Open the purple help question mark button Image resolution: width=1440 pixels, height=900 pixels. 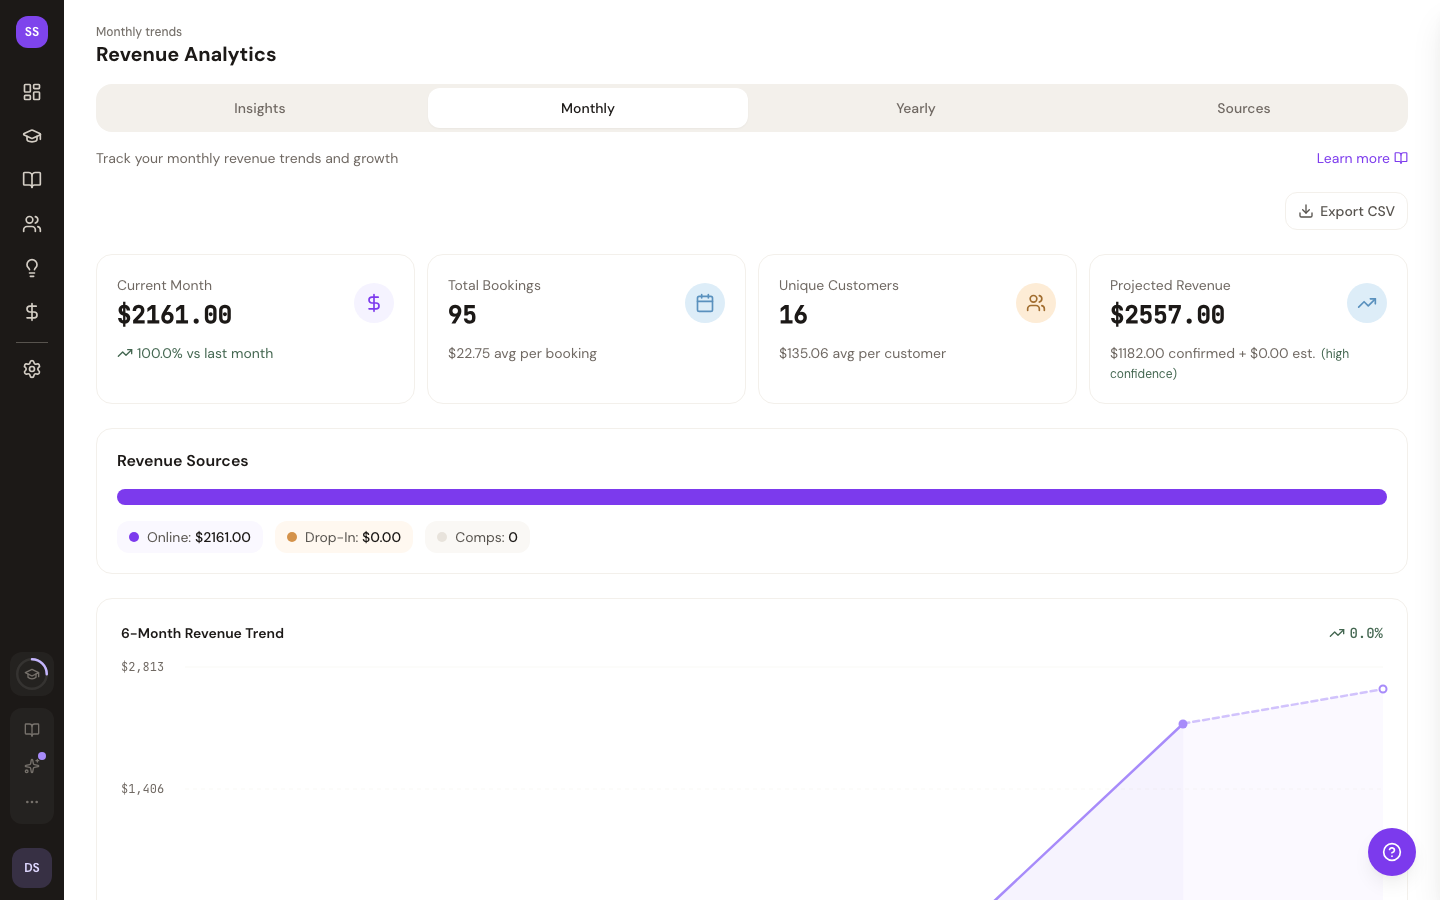click(x=1391, y=852)
